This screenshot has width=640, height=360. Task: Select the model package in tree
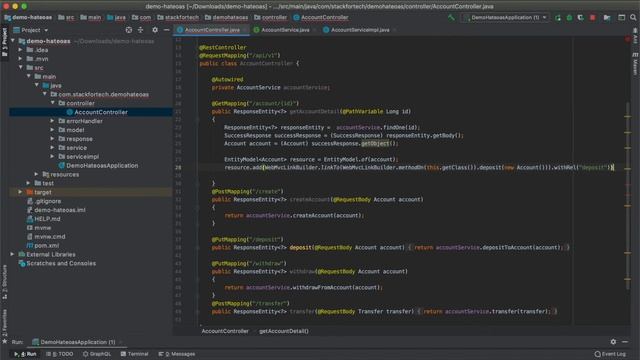[71, 130]
